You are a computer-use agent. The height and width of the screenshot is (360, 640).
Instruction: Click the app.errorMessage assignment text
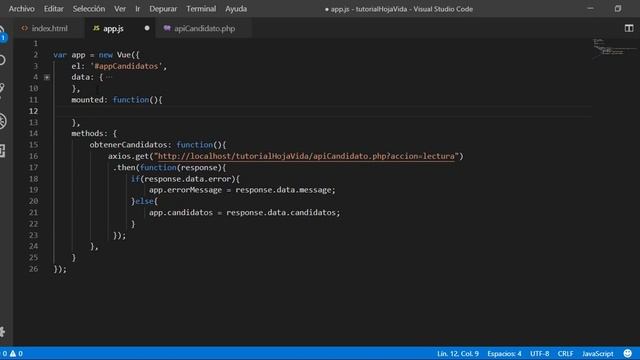pyautogui.click(x=242, y=190)
